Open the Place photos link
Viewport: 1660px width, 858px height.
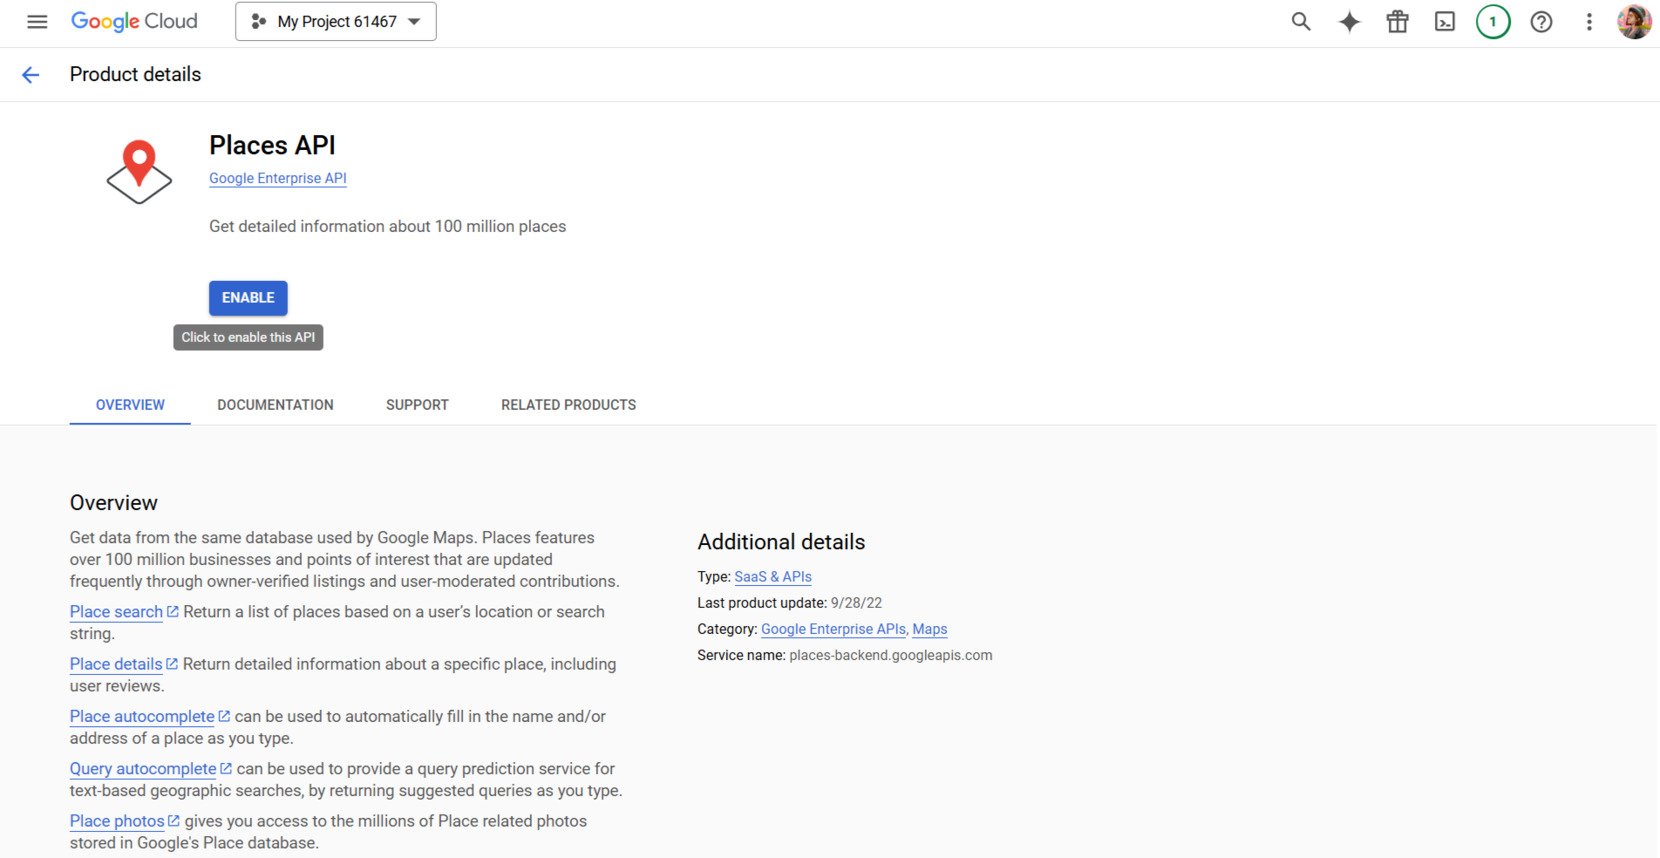(117, 821)
